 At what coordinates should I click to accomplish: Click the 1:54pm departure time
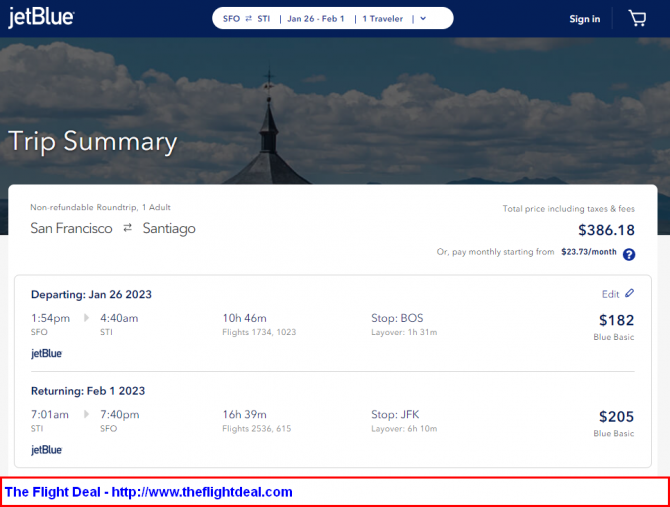click(x=50, y=318)
